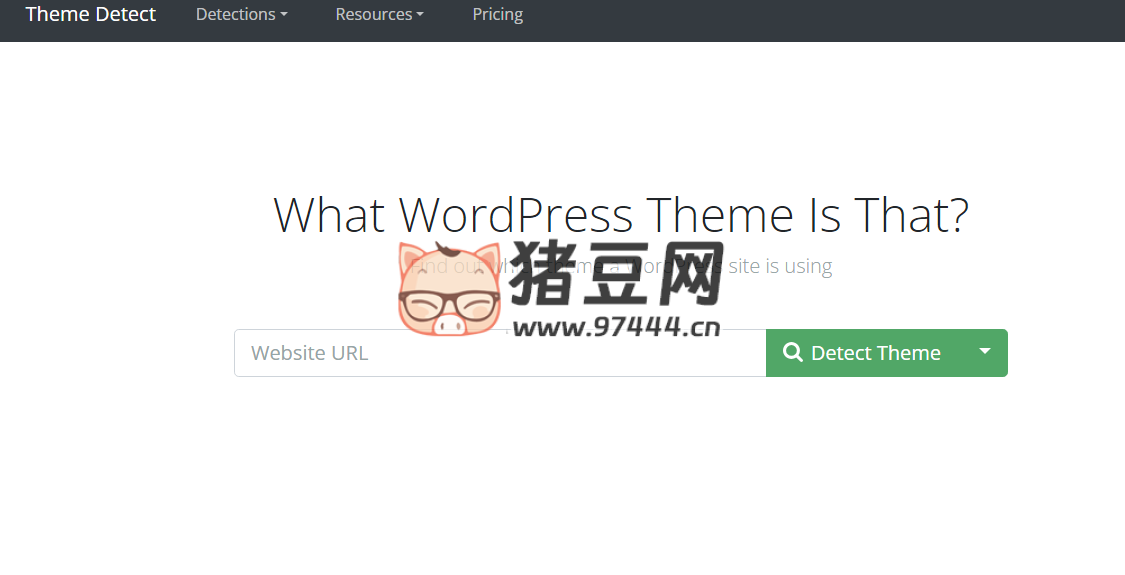Click the "What WordPress Theme Is That?" heading
This screenshot has height=575, width=1125.
coord(621,215)
